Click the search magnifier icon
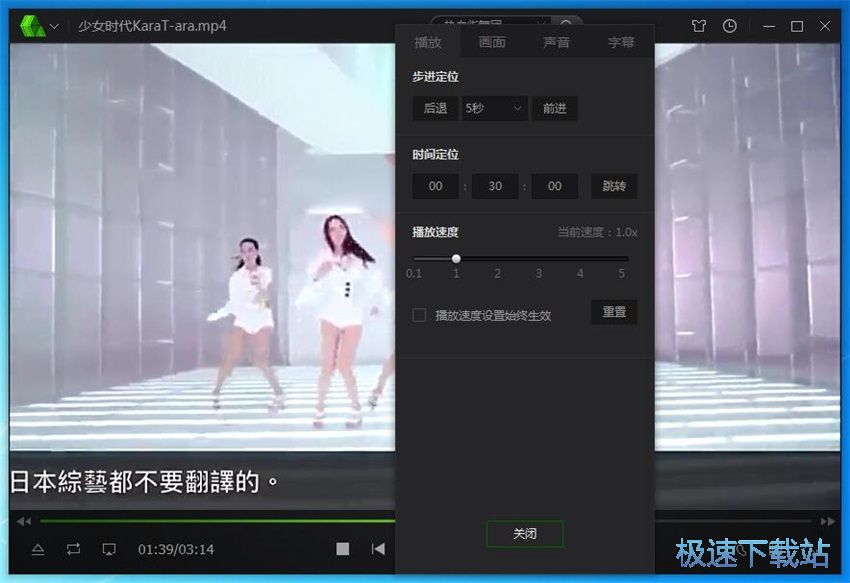 coord(566,24)
